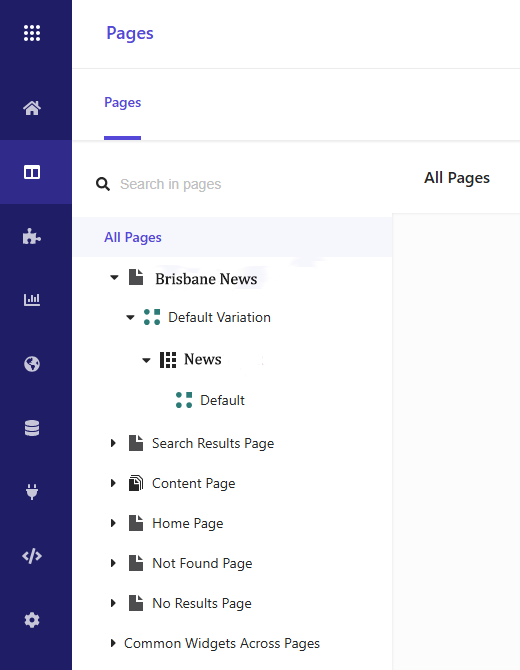
Task: Expand Common Widgets Across Pages
Action: [x=113, y=643]
